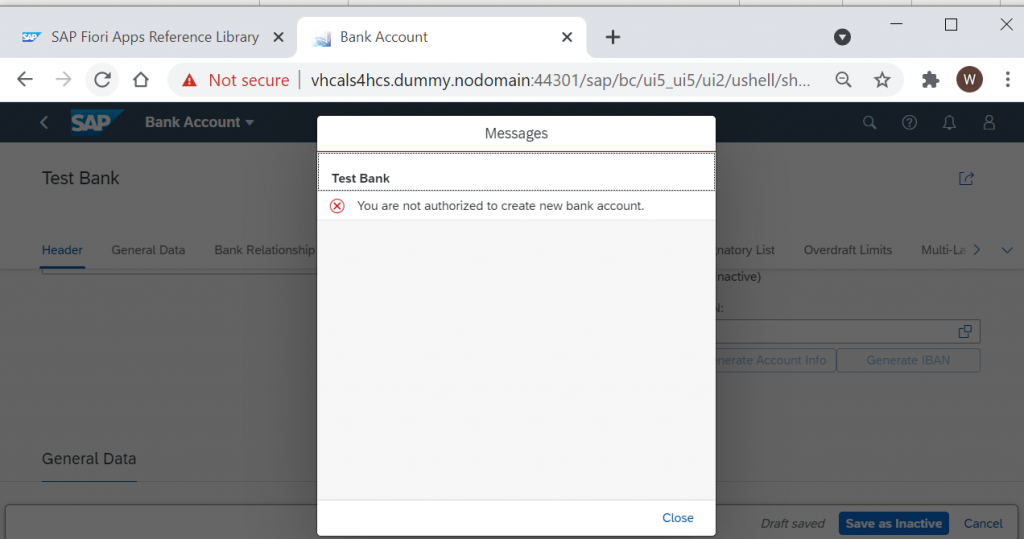
Task: Go back using SAP shell back arrow
Action: 44,122
